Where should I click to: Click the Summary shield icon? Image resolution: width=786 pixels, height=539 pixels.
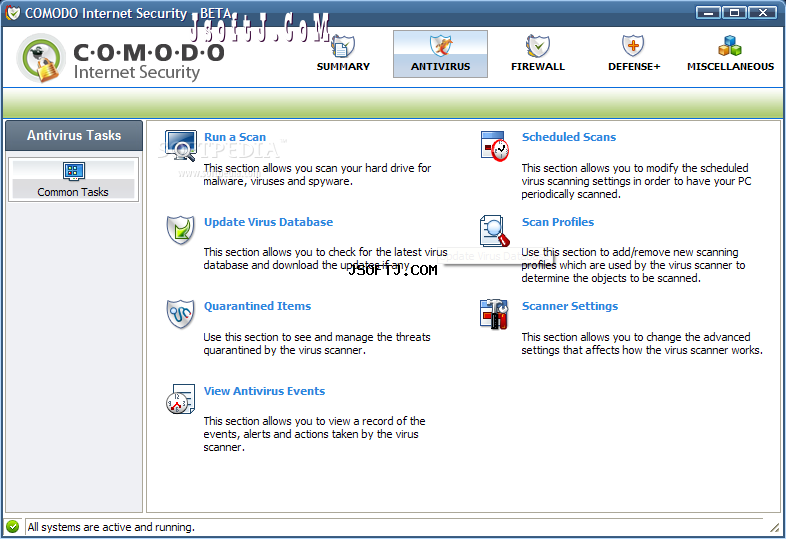pos(343,46)
